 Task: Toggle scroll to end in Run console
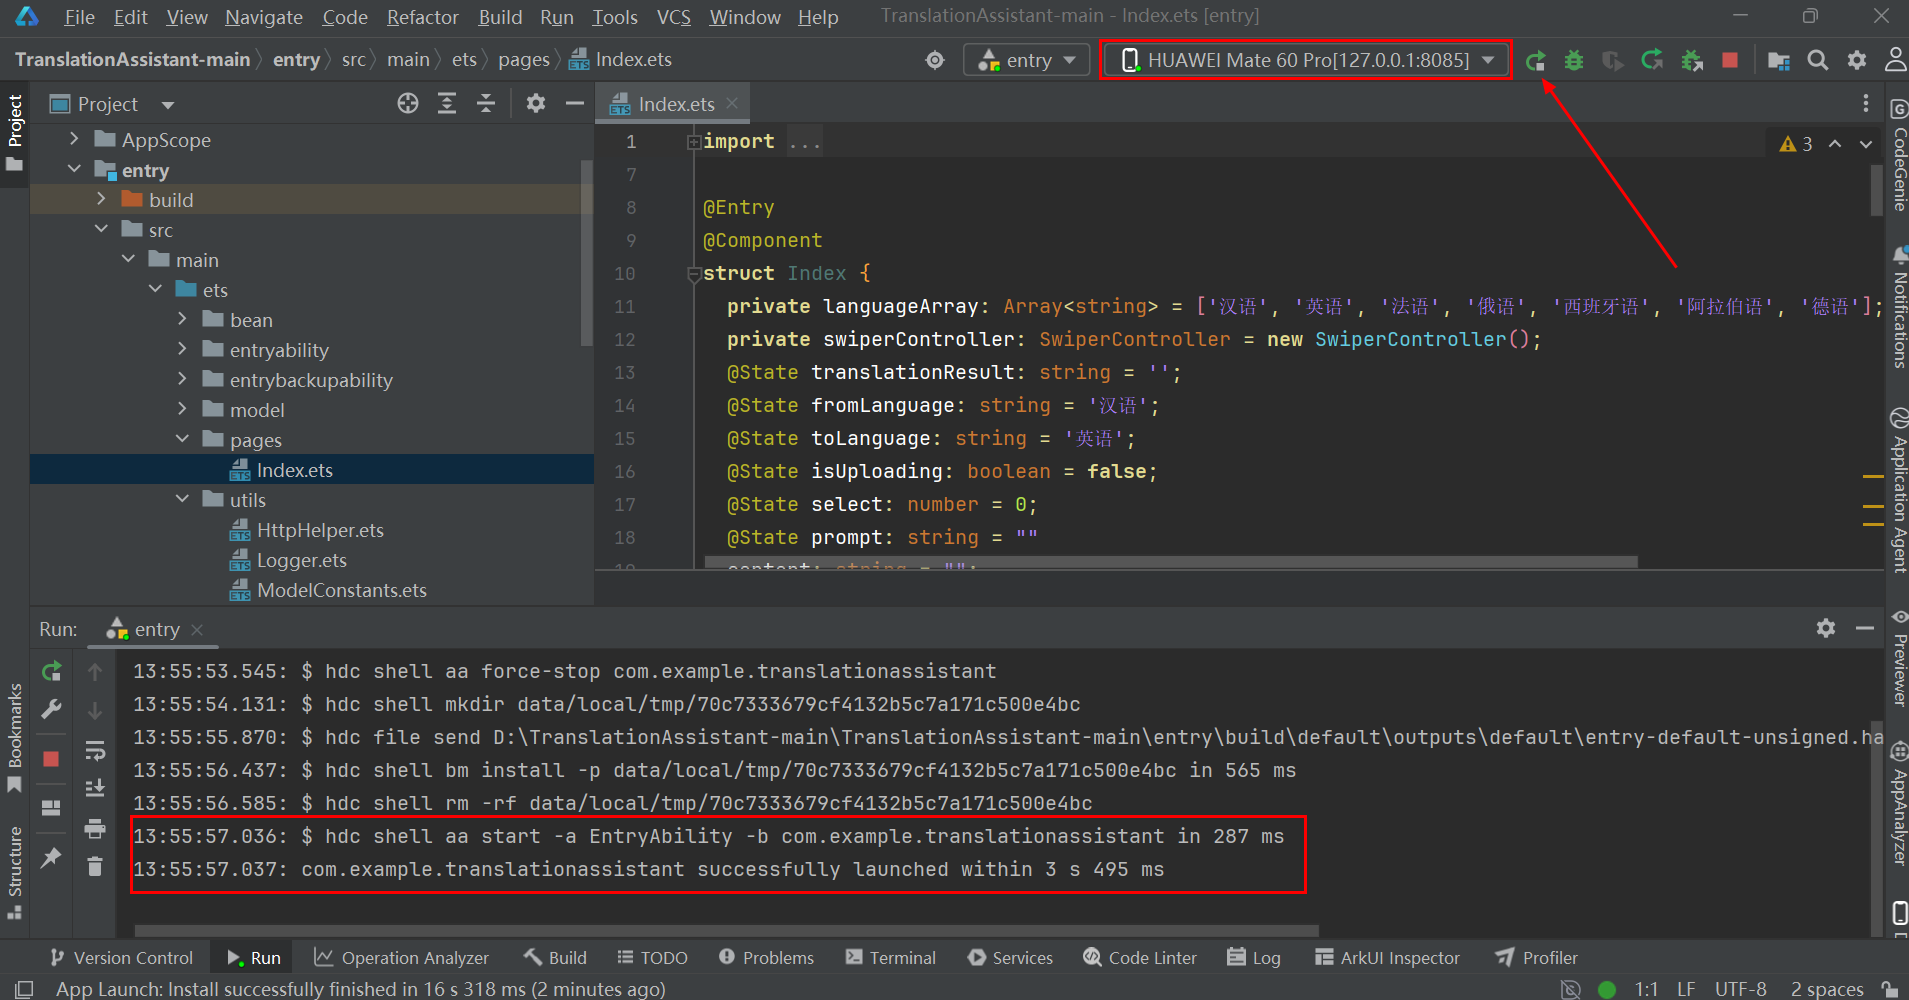click(x=95, y=789)
